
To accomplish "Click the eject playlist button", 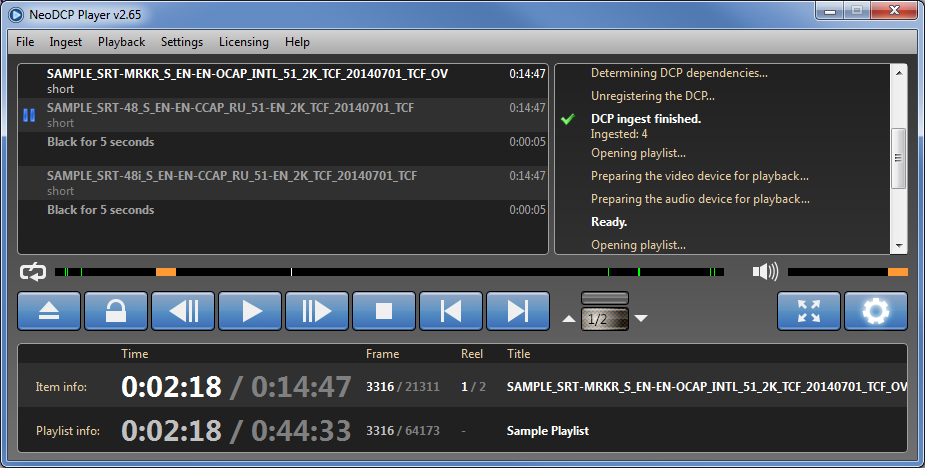I will point(49,311).
